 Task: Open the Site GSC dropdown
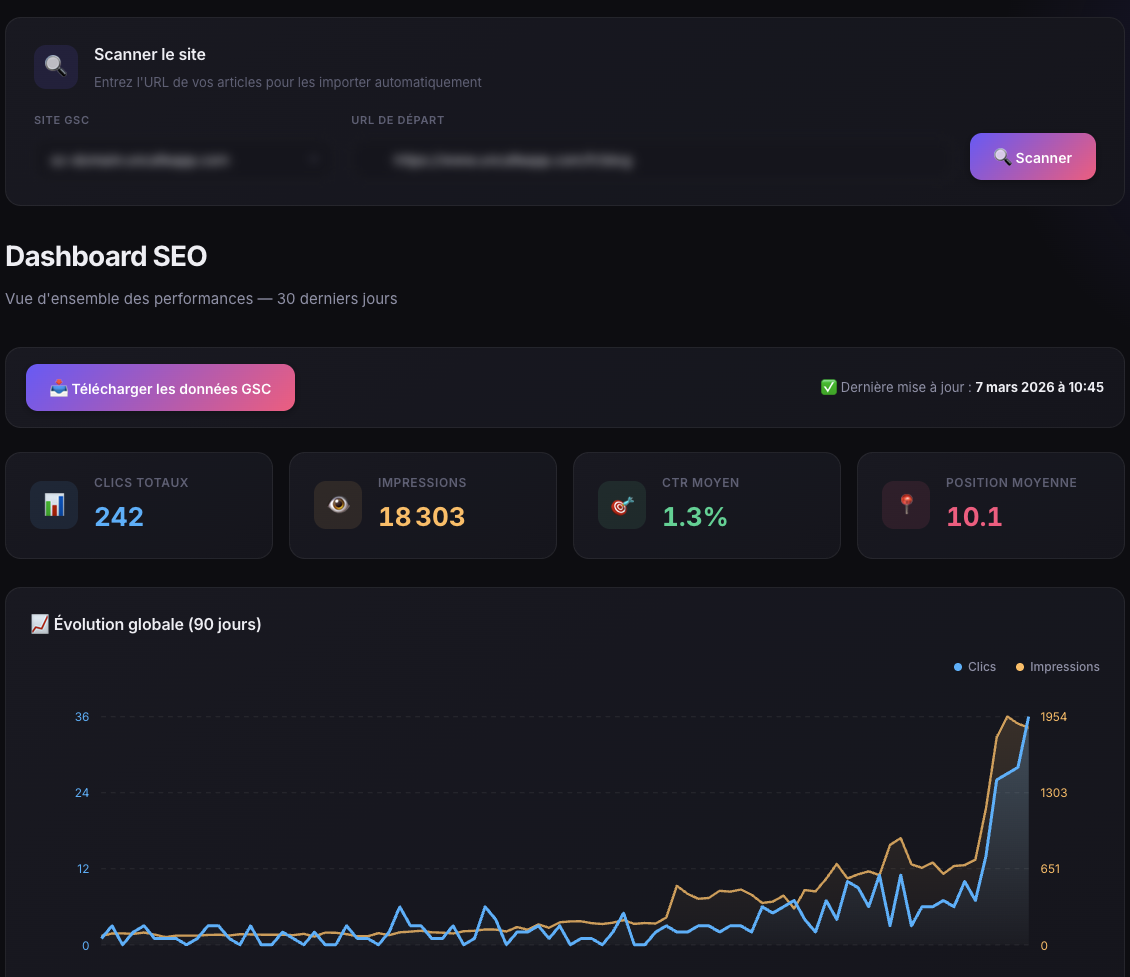179,159
